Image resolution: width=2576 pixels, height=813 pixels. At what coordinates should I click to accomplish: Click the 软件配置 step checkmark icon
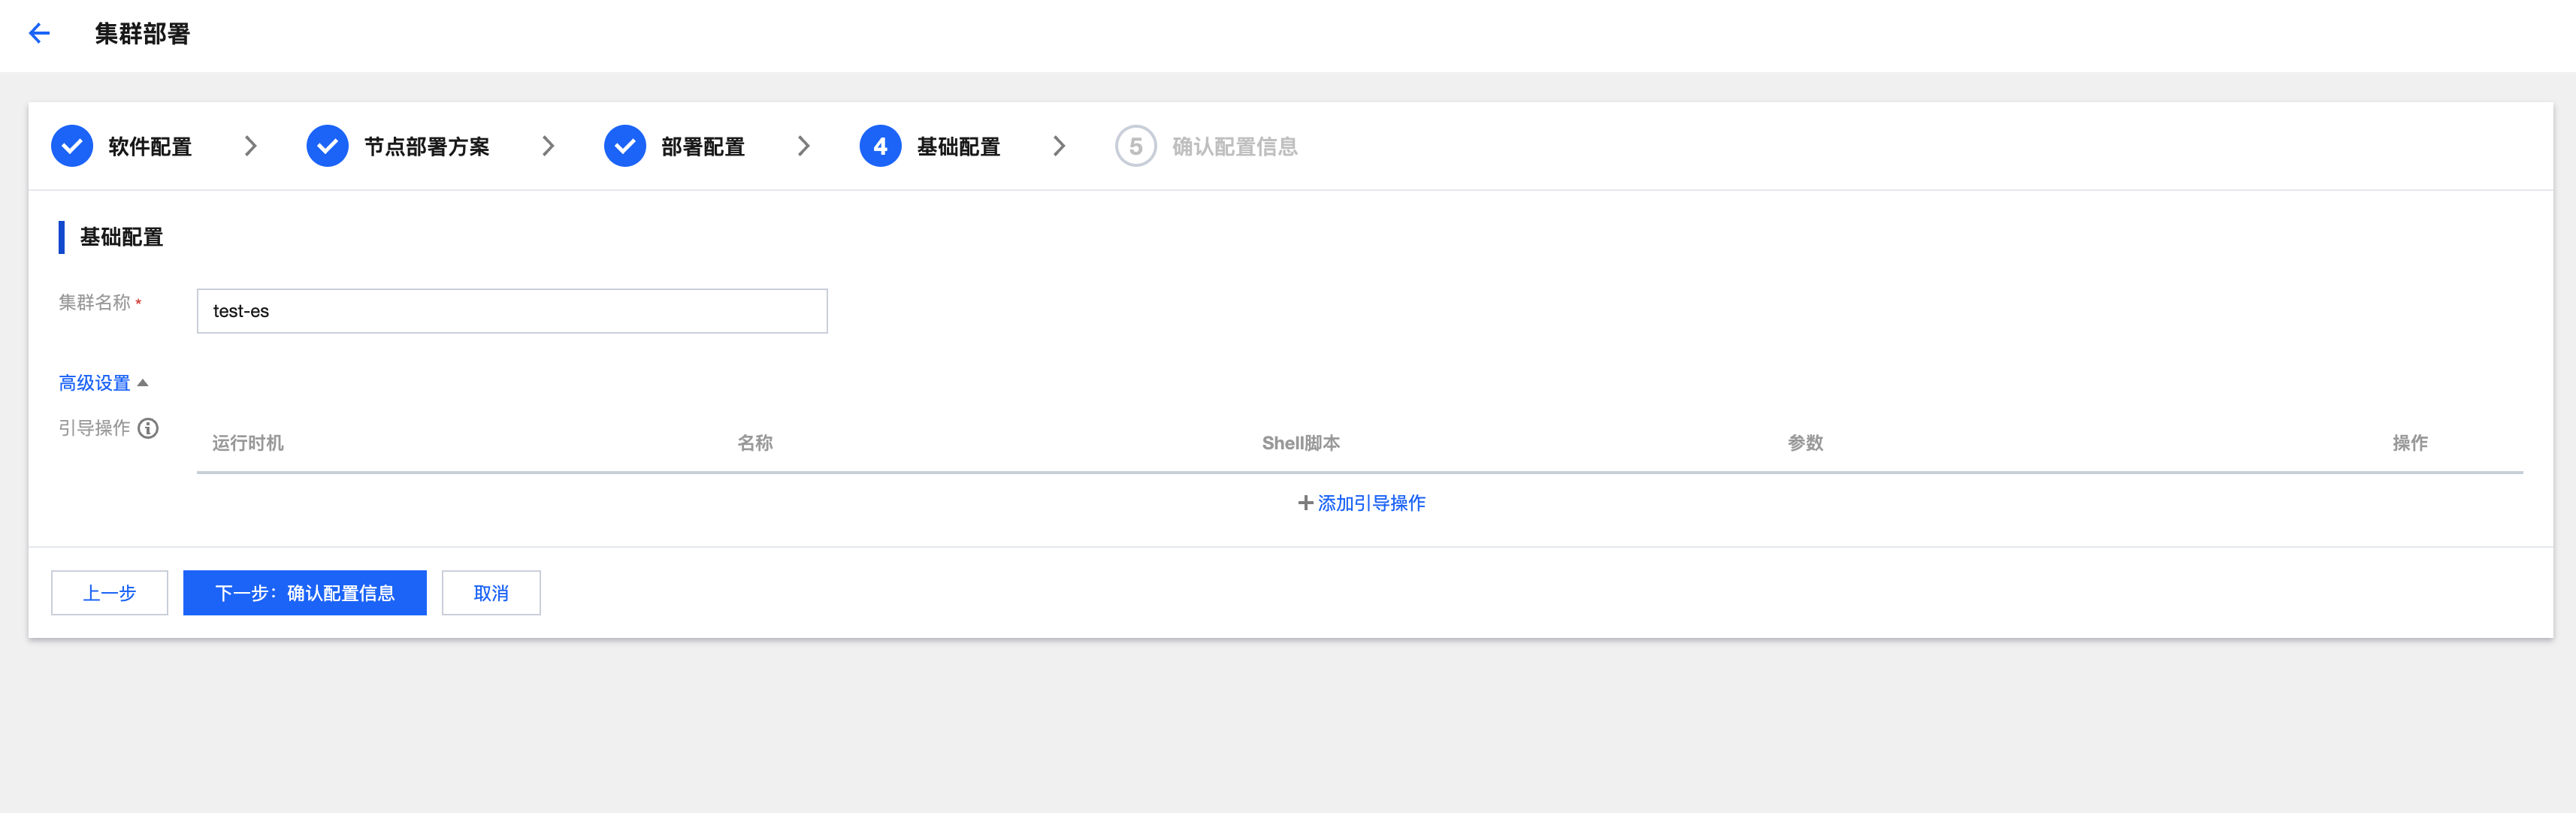pos(72,146)
